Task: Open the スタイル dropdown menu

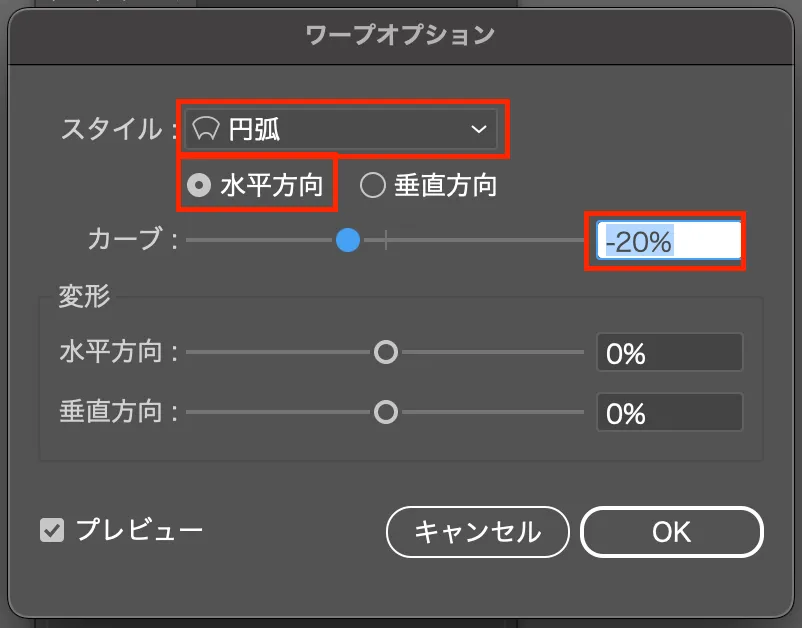Action: pos(340,128)
